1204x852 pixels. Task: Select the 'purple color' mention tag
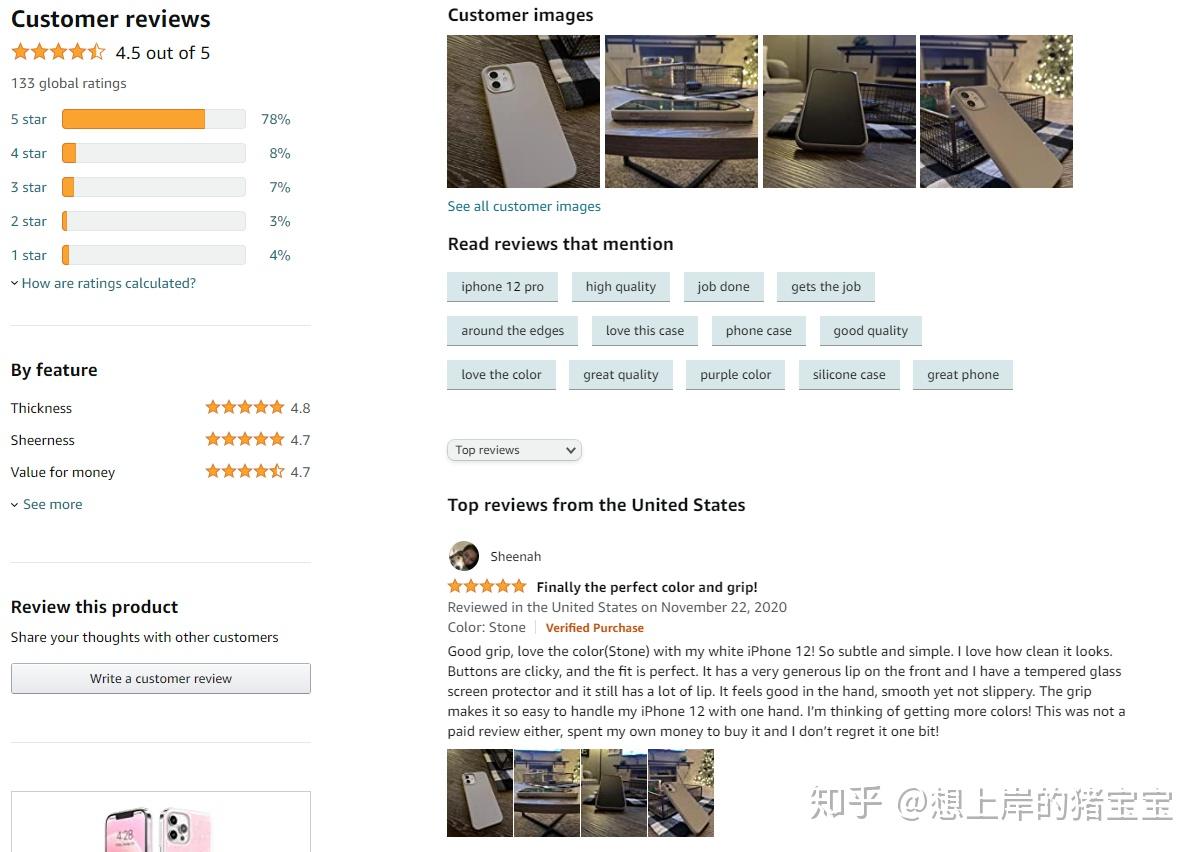coord(735,375)
